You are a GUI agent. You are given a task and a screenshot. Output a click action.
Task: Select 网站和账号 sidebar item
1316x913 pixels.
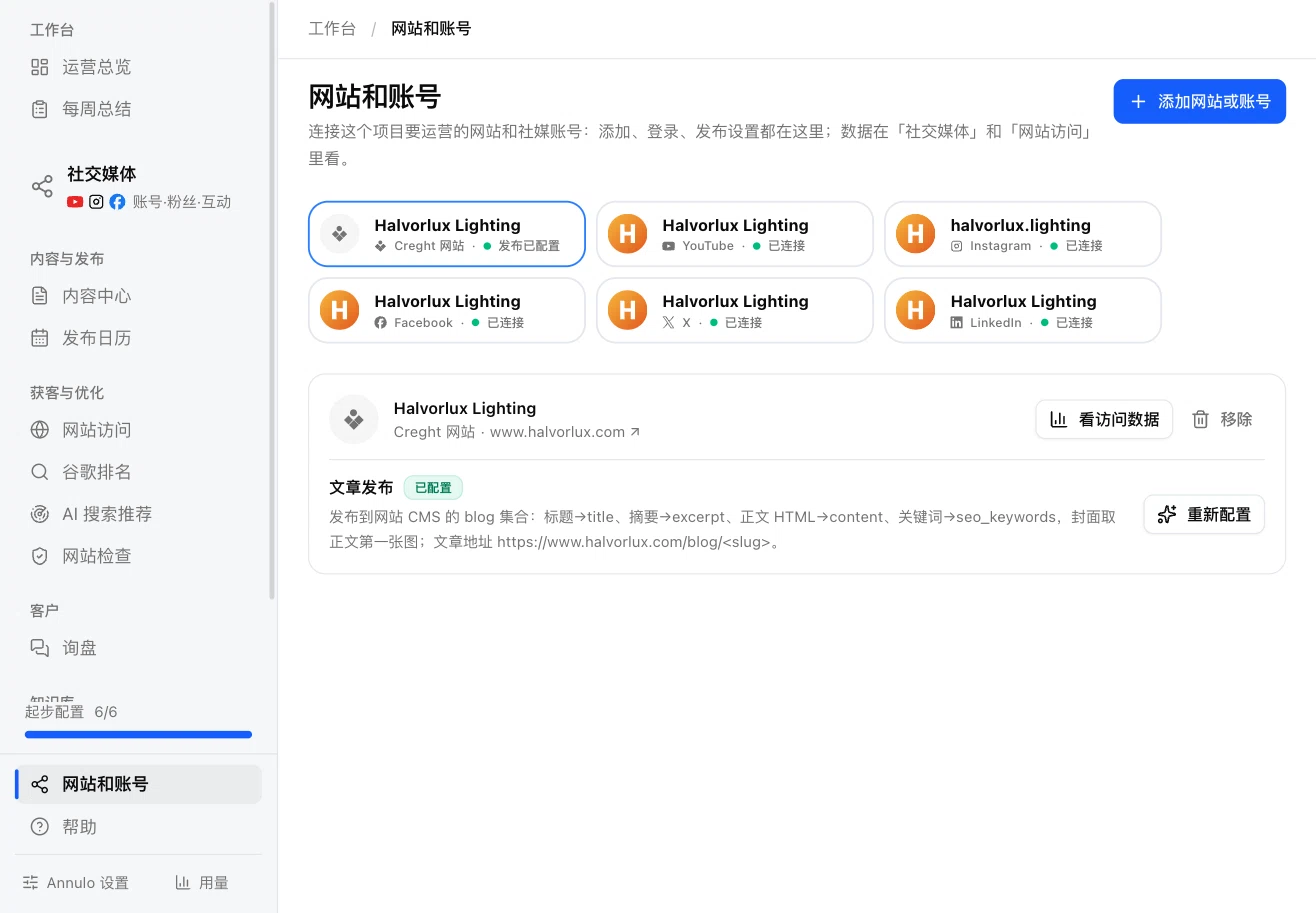(138, 784)
